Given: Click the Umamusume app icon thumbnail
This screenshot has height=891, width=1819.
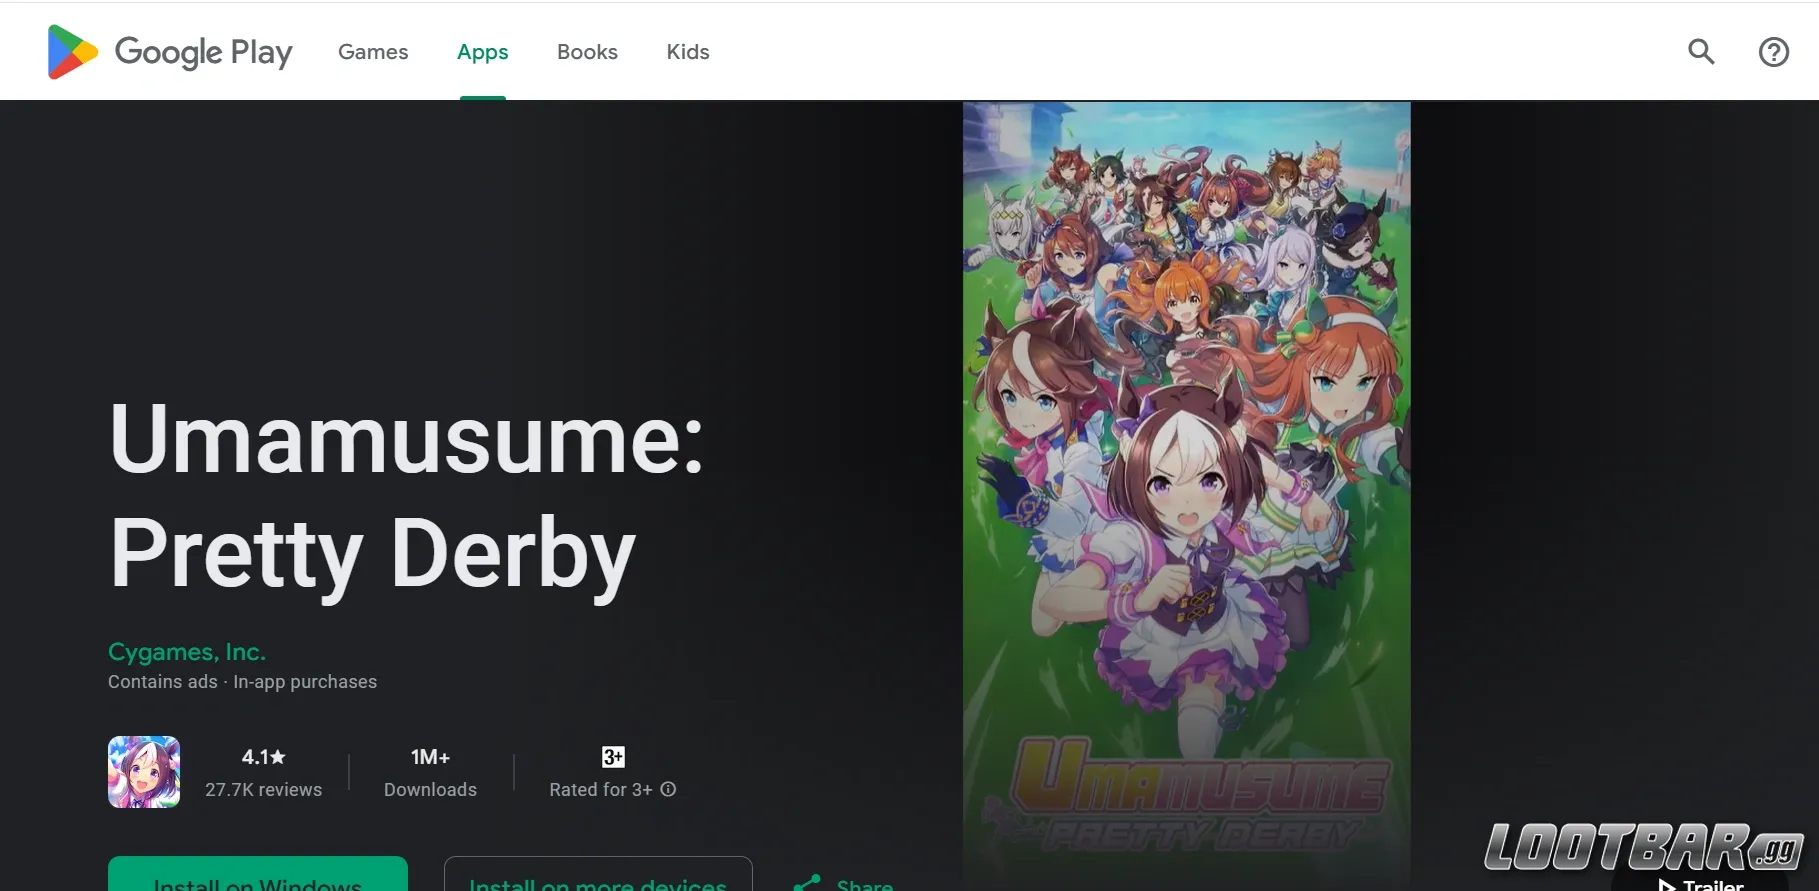Looking at the screenshot, I should pos(144,772).
